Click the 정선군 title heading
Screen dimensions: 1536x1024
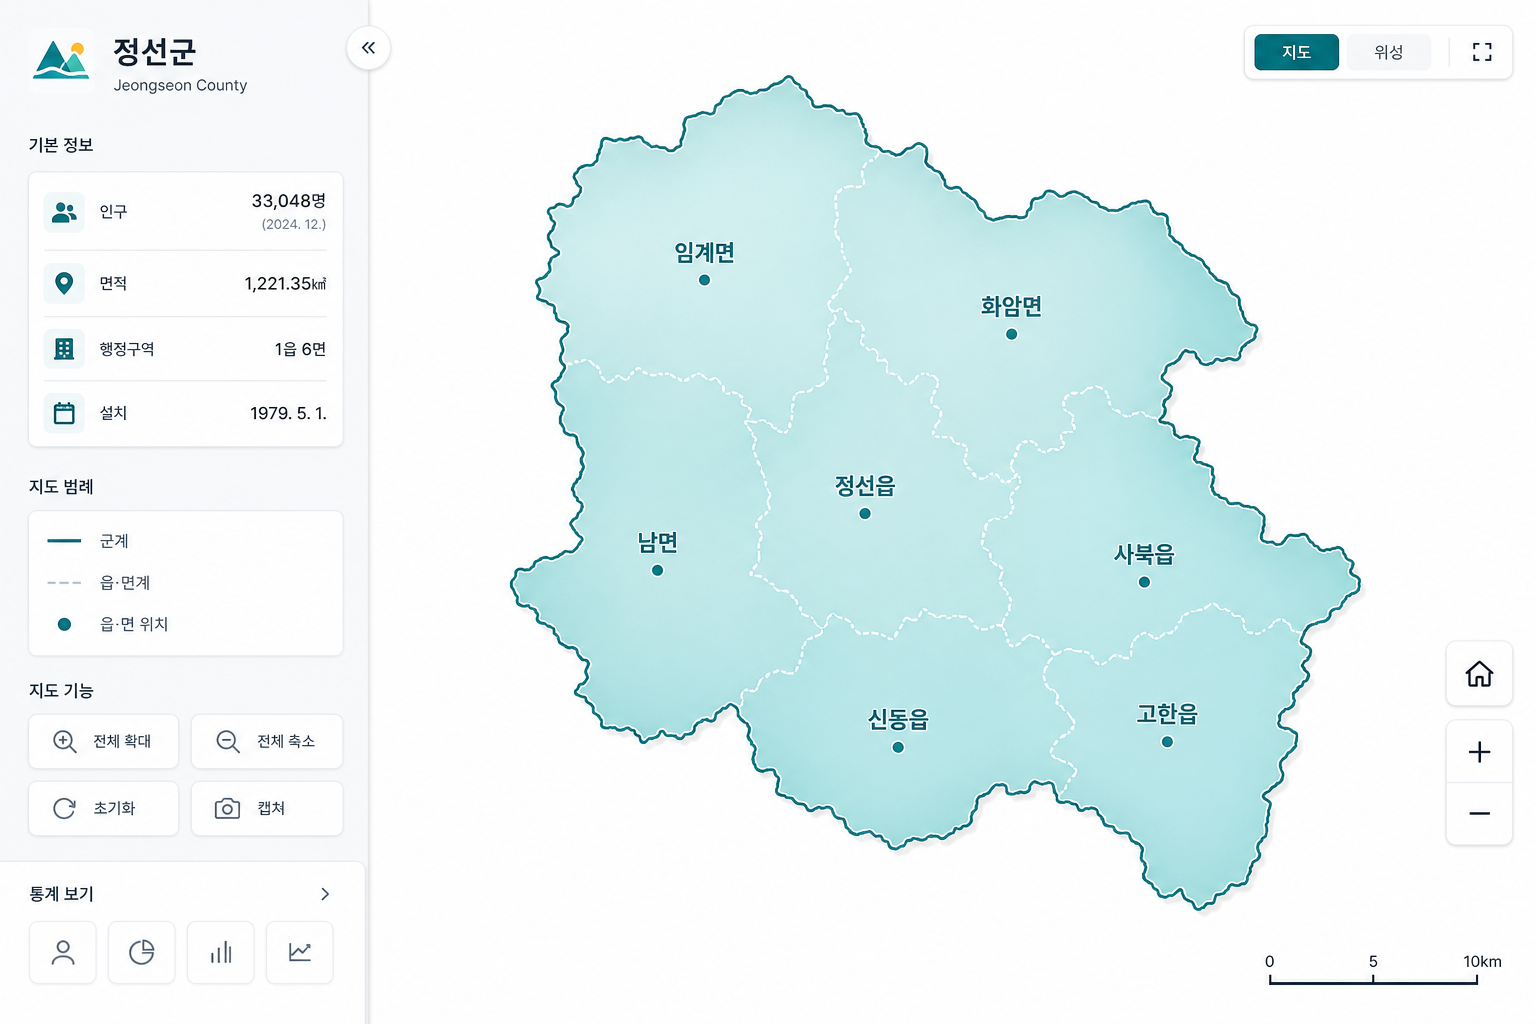(x=154, y=52)
